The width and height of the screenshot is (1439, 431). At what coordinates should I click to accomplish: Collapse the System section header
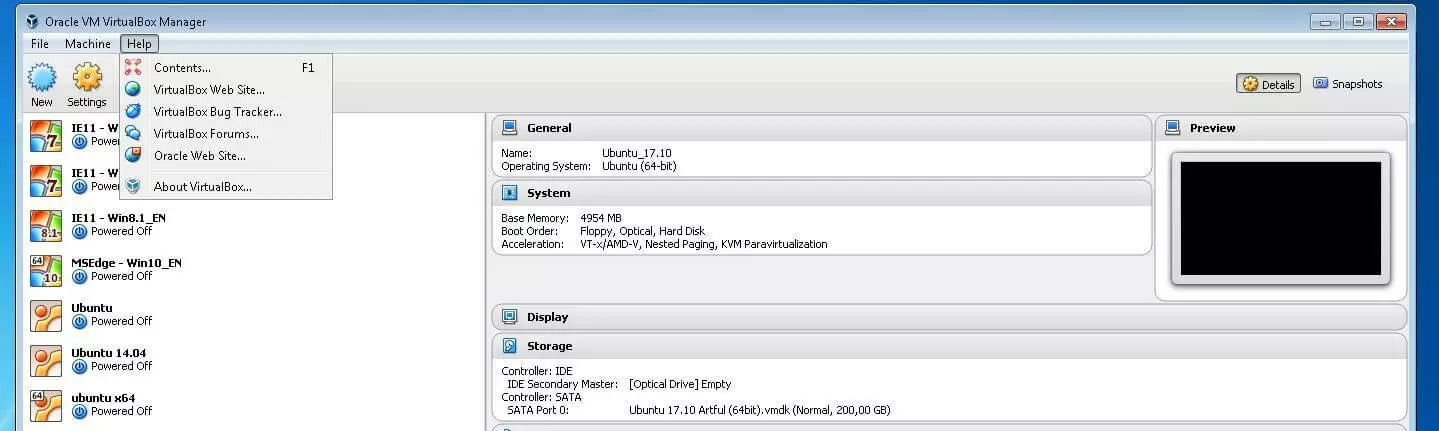coord(820,193)
